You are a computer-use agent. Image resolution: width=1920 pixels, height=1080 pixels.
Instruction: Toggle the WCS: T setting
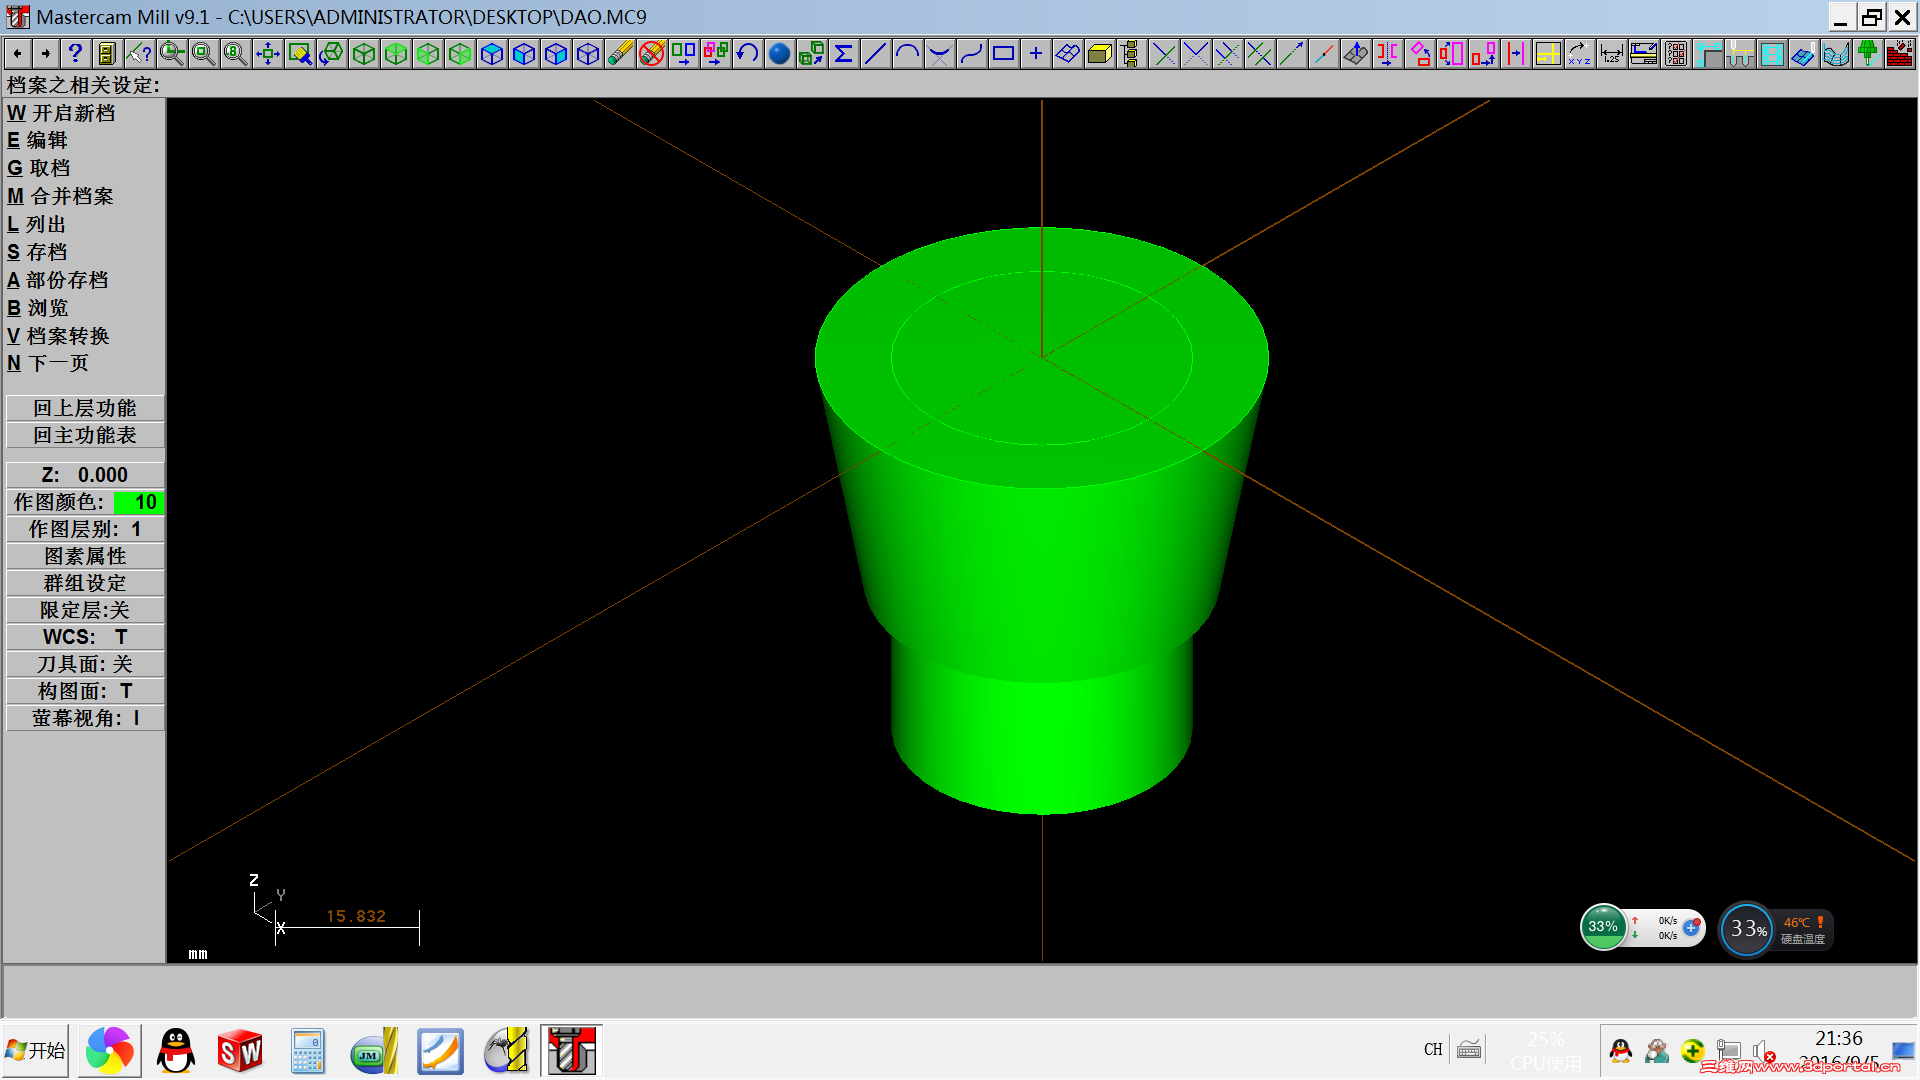(85, 637)
